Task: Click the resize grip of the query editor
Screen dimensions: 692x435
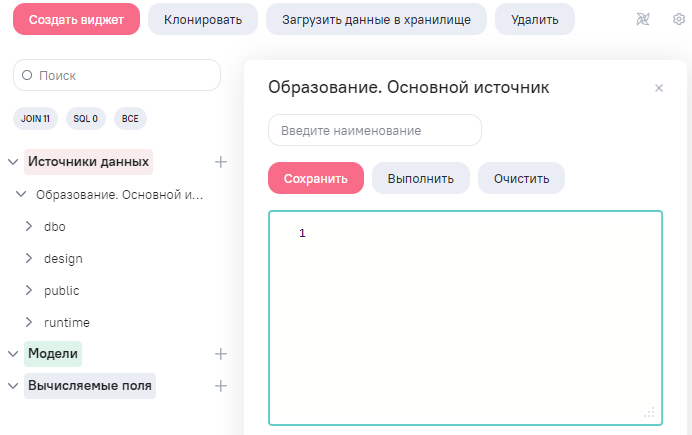Action: click(x=649, y=411)
